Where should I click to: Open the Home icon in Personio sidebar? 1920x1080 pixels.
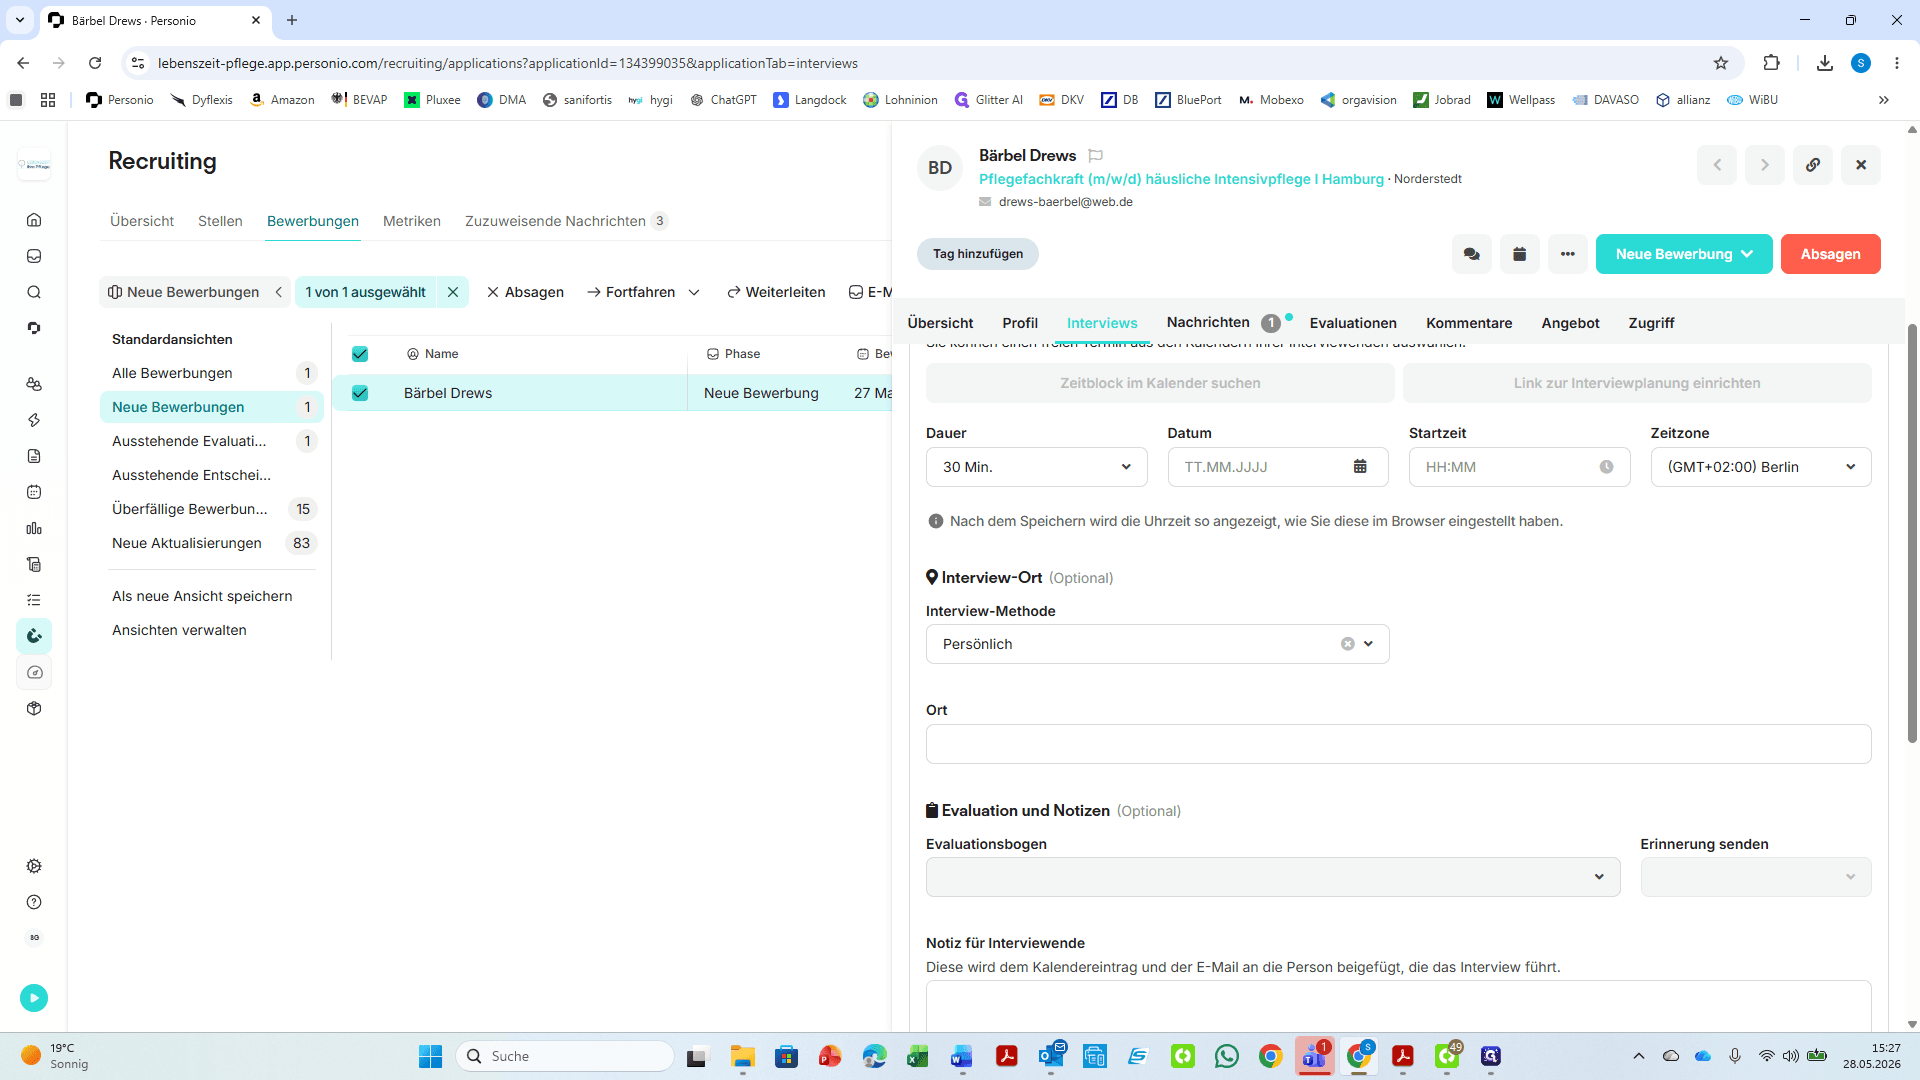(34, 220)
